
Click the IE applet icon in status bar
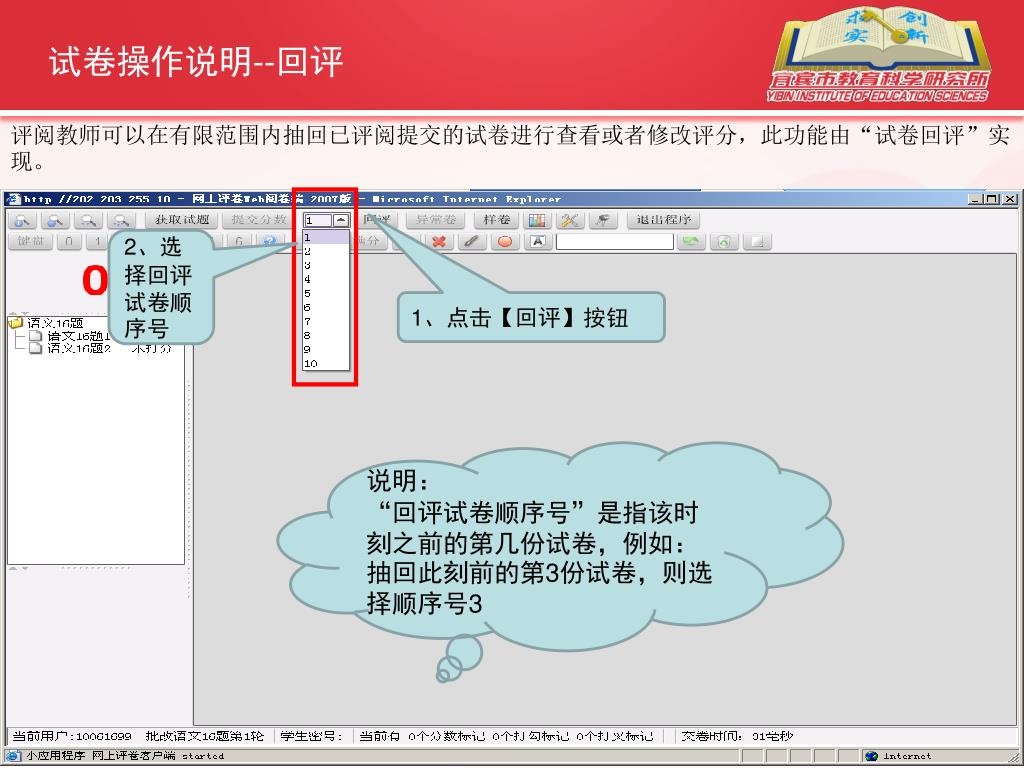click(x=14, y=756)
